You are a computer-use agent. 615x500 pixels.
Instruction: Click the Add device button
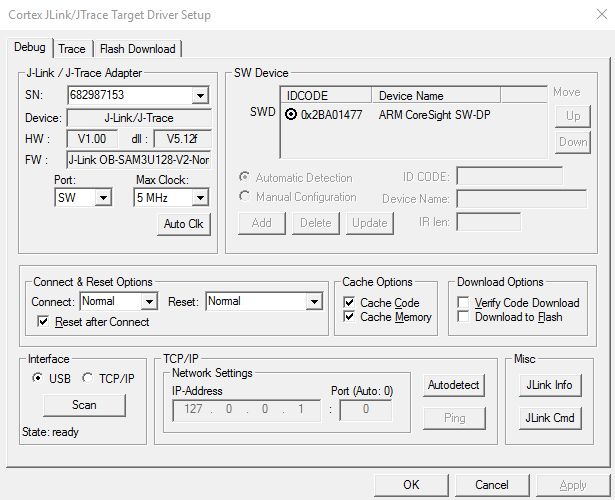pyautogui.click(x=262, y=223)
